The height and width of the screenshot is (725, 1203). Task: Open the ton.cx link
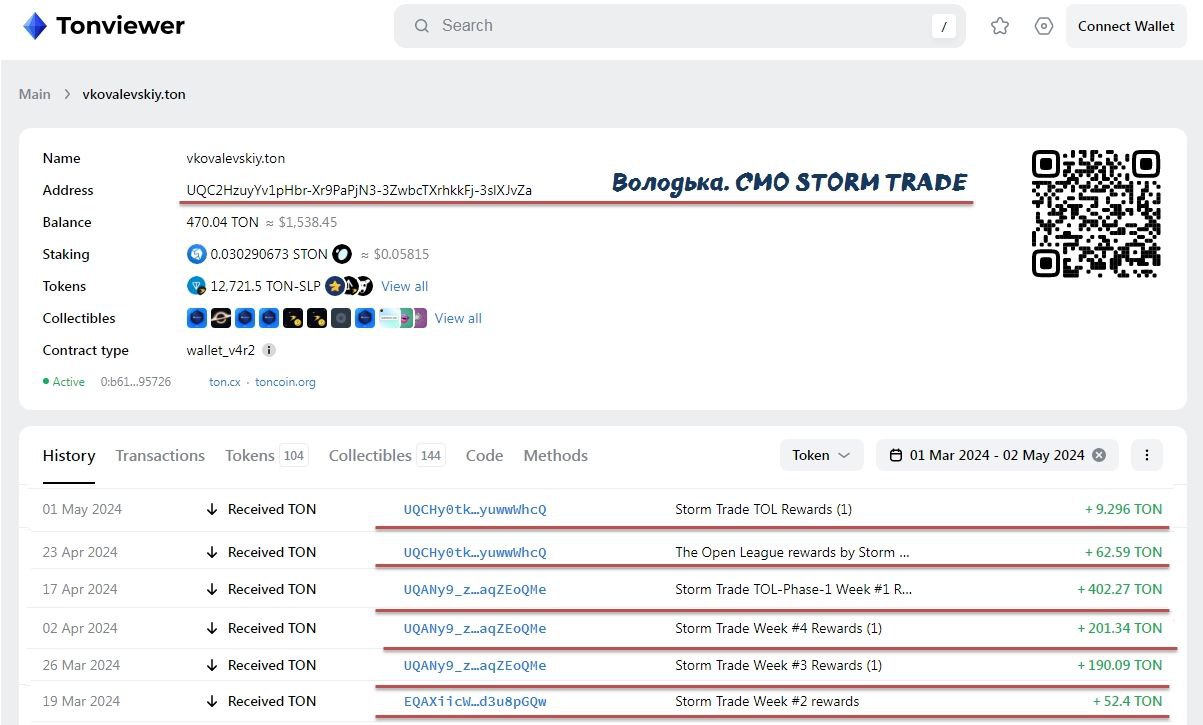pos(224,382)
